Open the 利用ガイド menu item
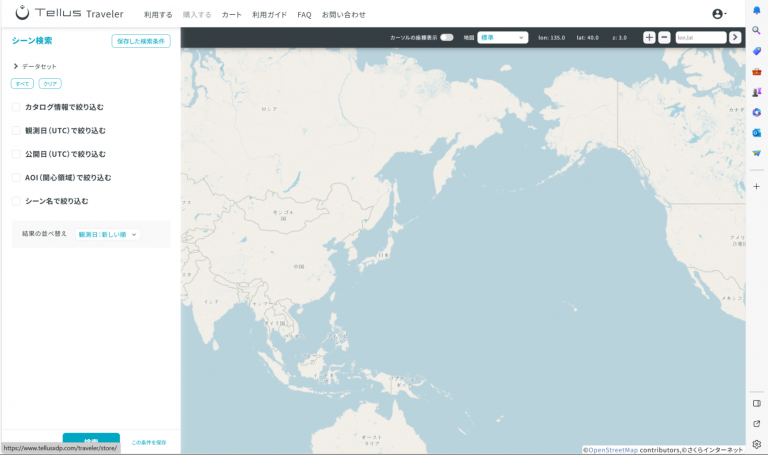 (x=269, y=15)
